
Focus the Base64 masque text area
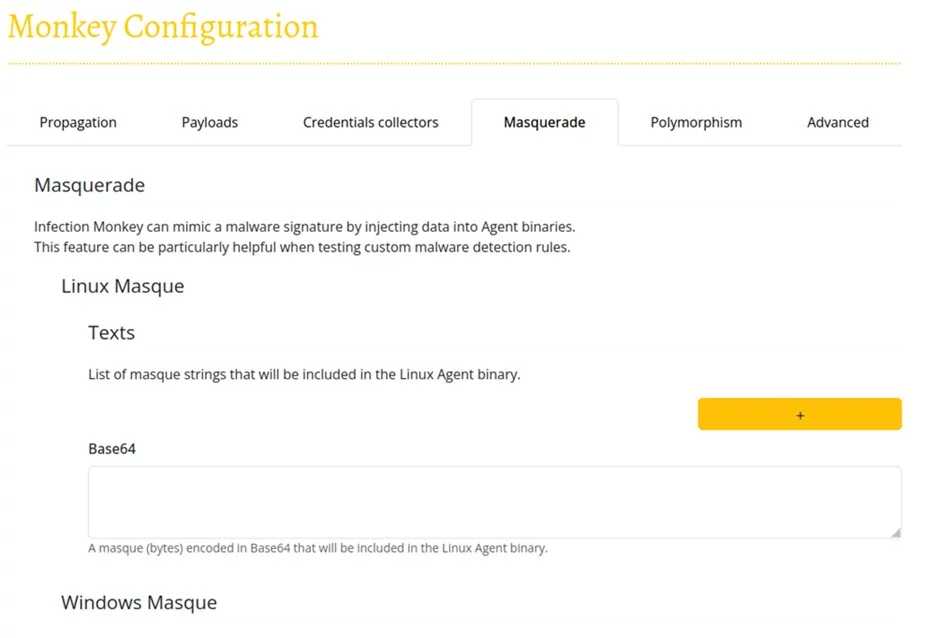point(494,502)
